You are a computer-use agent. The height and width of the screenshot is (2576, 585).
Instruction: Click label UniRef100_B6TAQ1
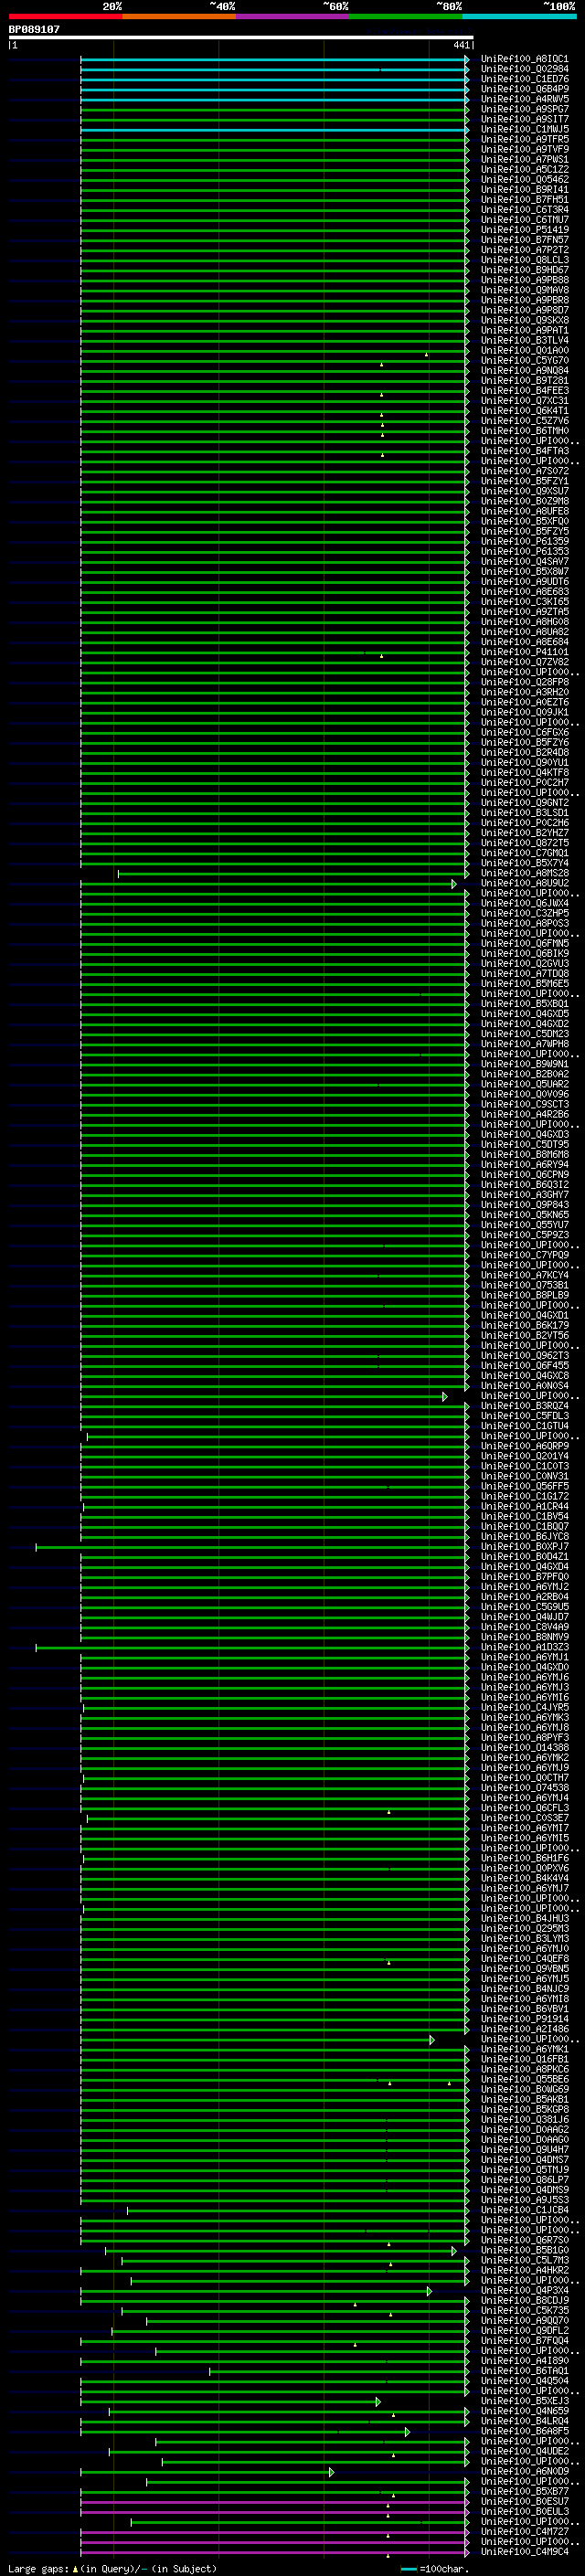(524, 2371)
